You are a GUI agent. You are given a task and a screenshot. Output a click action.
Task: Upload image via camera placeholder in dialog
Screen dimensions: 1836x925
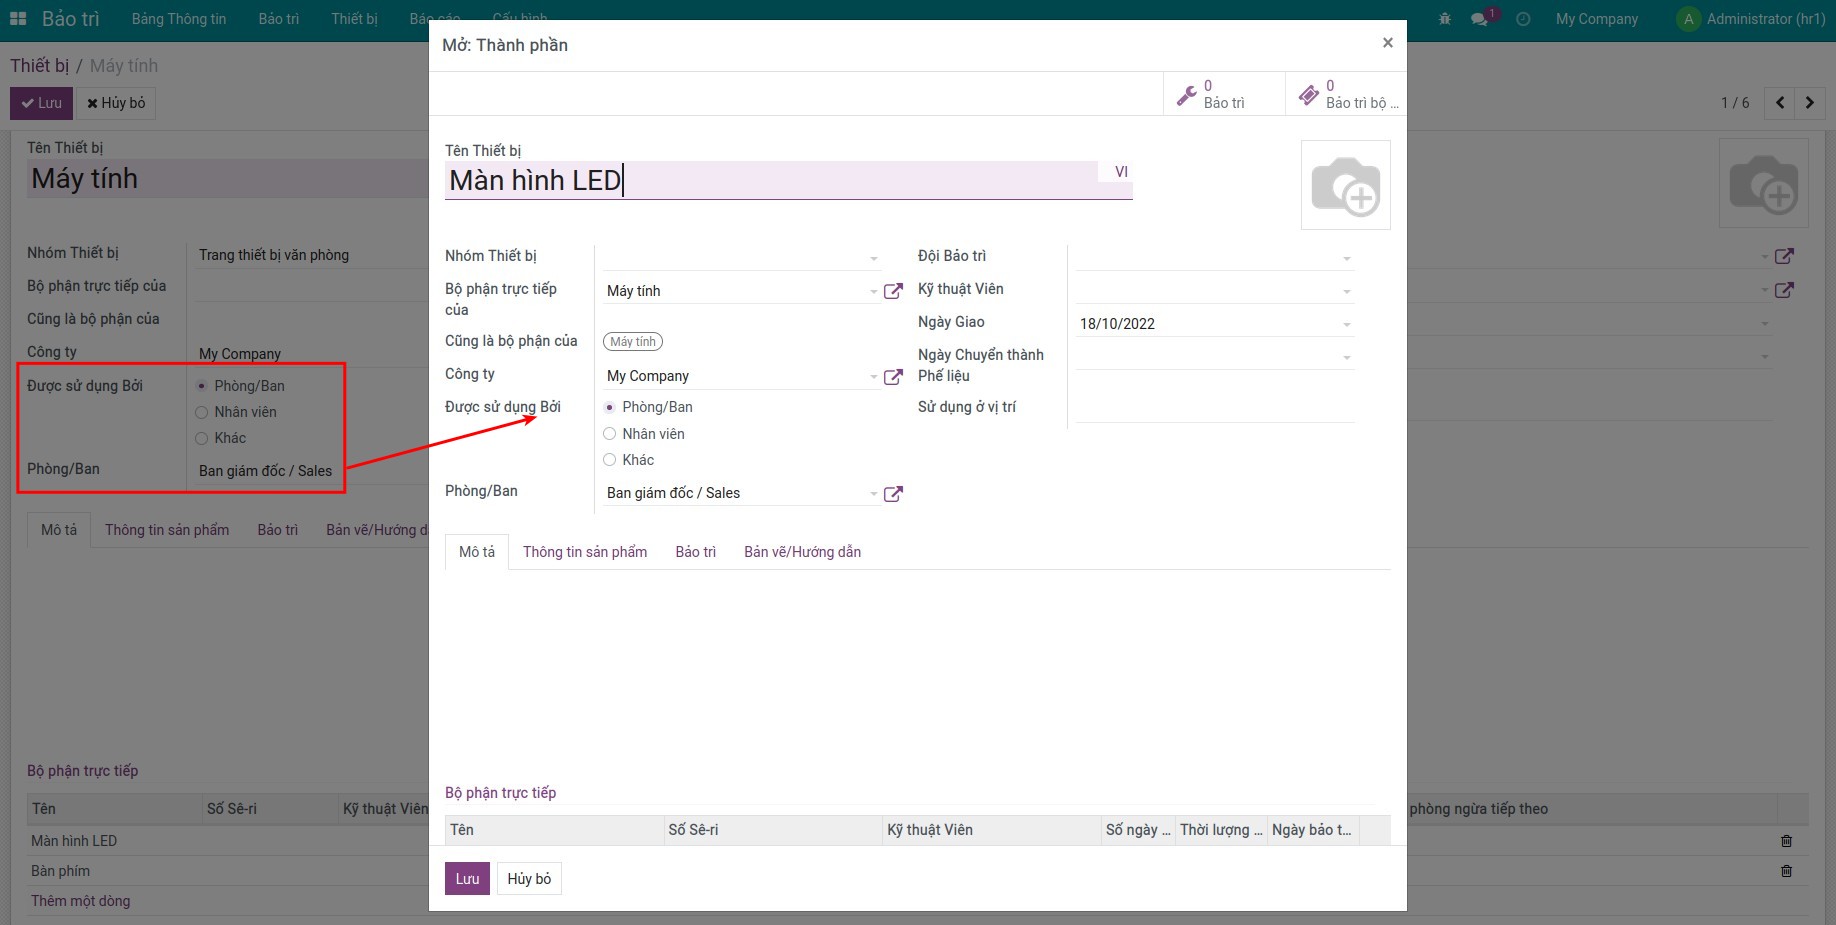point(1345,186)
